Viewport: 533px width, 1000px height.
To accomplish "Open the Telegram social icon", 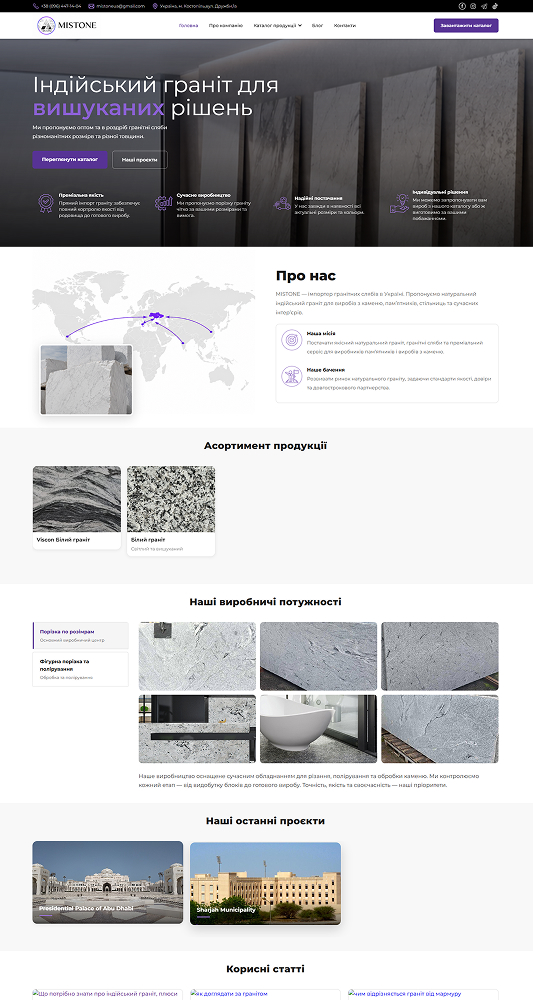I will (x=484, y=6).
